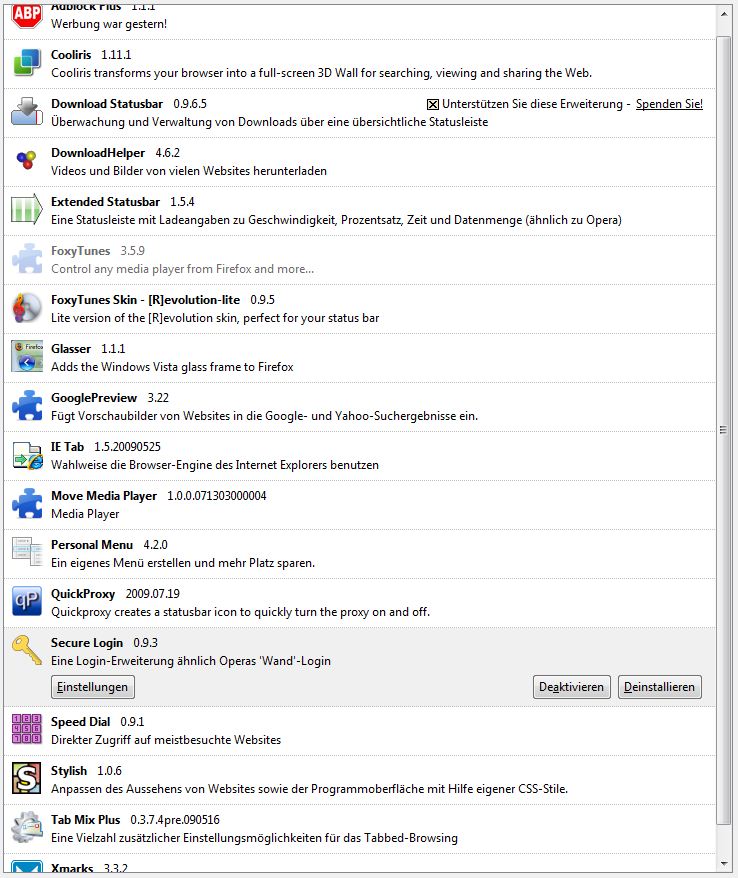Image resolution: width=738 pixels, height=878 pixels.
Task: Click the QuickProxy qP icon
Action: click(x=27, y=601)
